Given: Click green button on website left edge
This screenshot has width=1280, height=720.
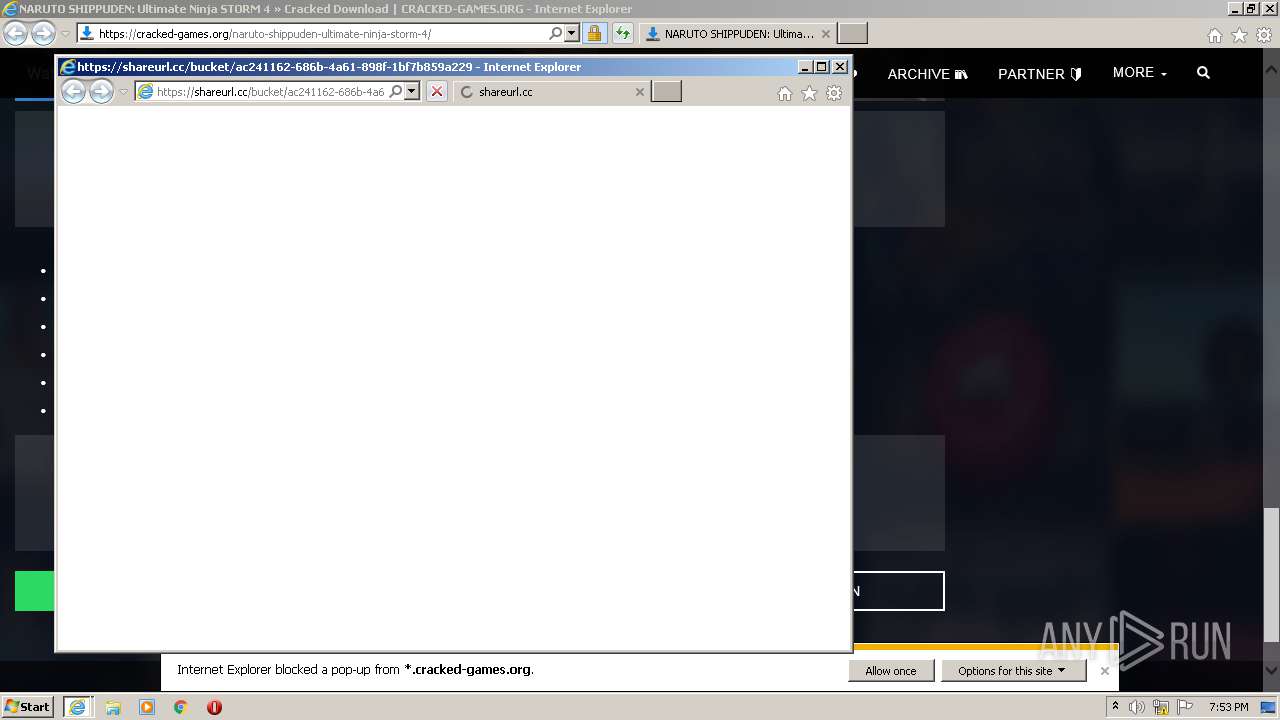Looking at the screenshot, I should tap(34, 591).
